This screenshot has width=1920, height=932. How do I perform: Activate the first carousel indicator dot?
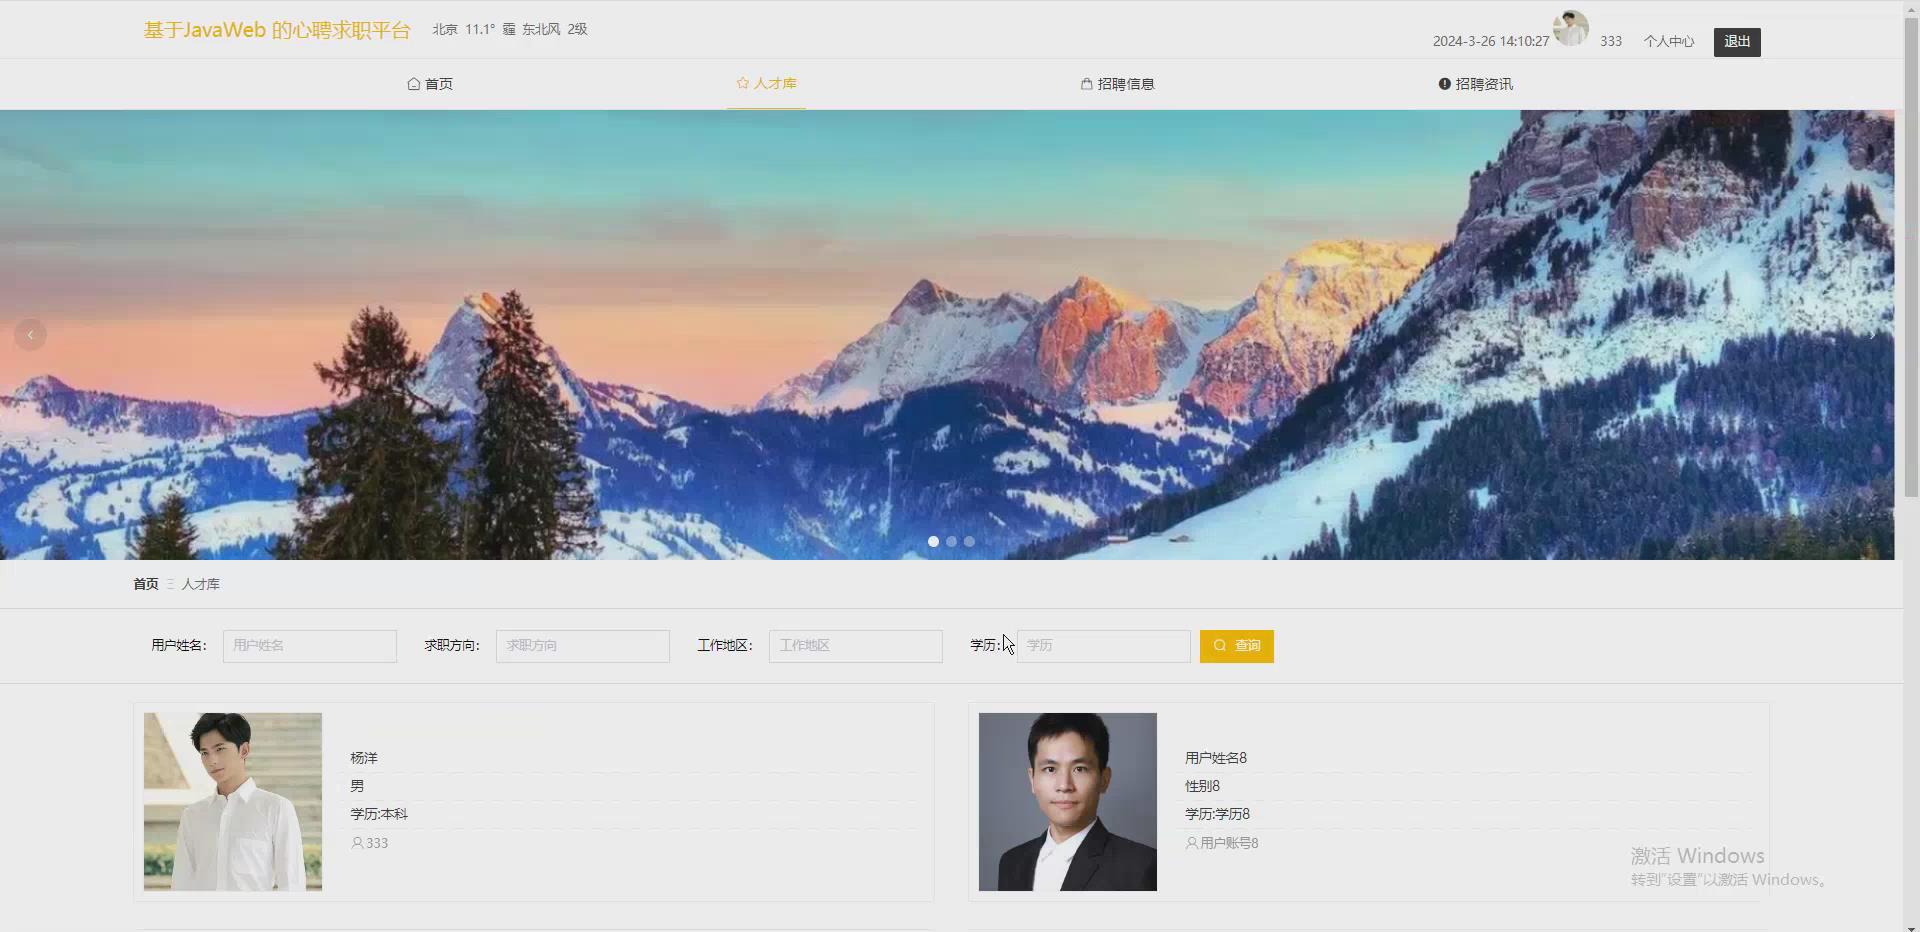(x=933, y=541)
